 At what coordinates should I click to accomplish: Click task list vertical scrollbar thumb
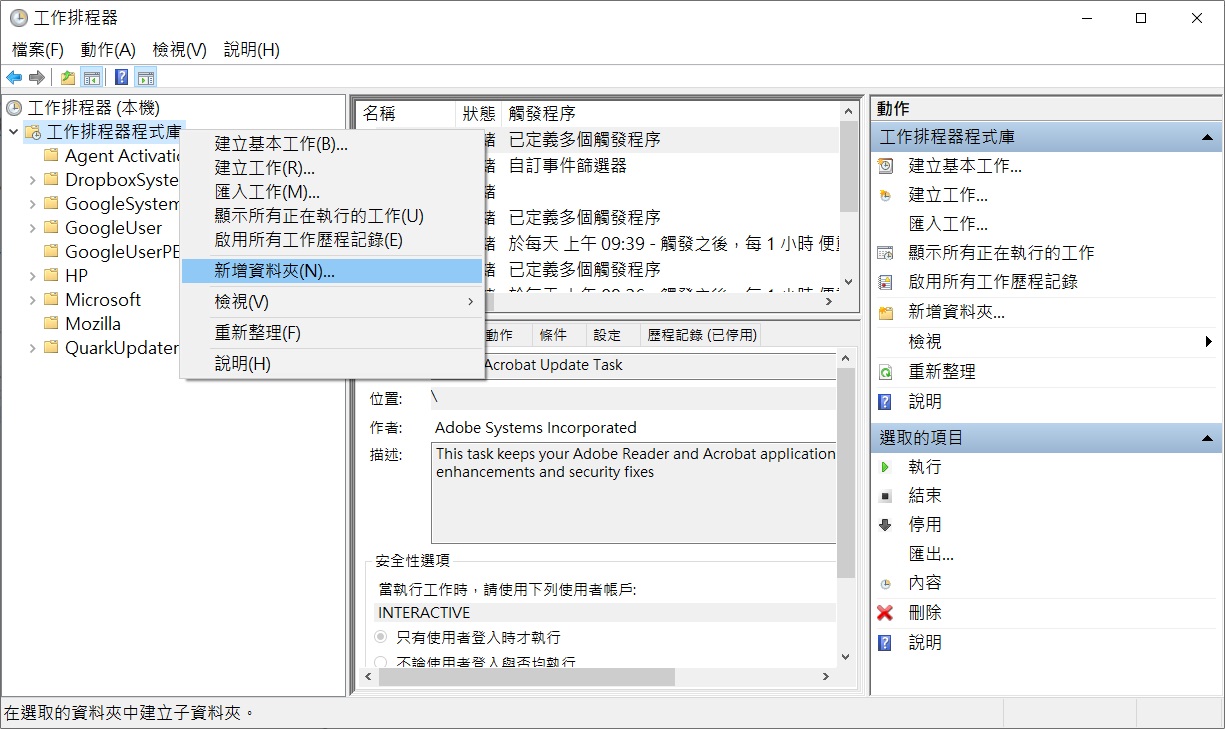pyautogui.click(x=849, y=168)
